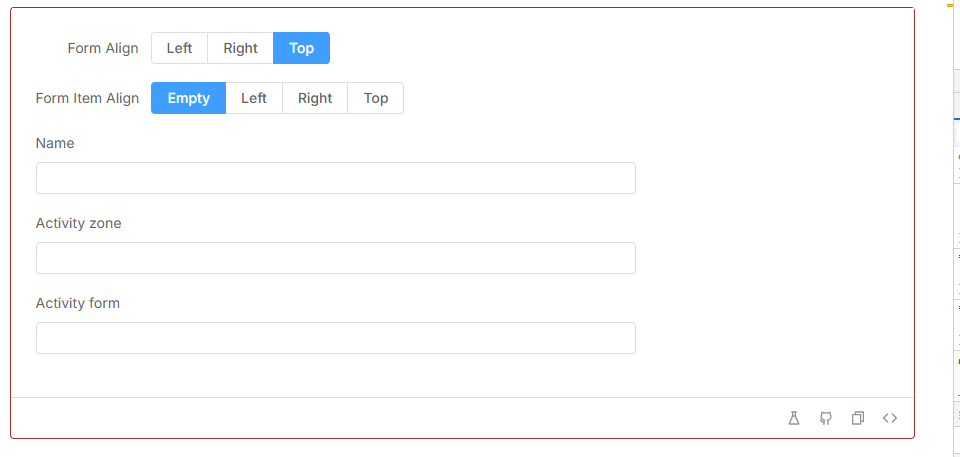This screenshot has height=457, width=960.
Task: Click the Name field label
Action: pyautogui.click(x=55, y=143)
